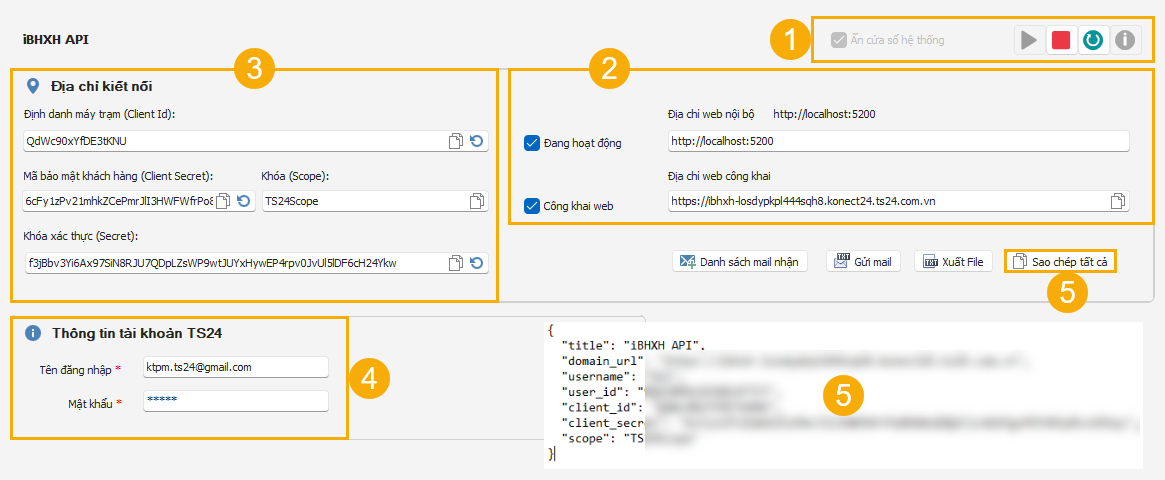Click the 'Gửi mail' button
Screen dimensions: 1165x480
point(864,262)
